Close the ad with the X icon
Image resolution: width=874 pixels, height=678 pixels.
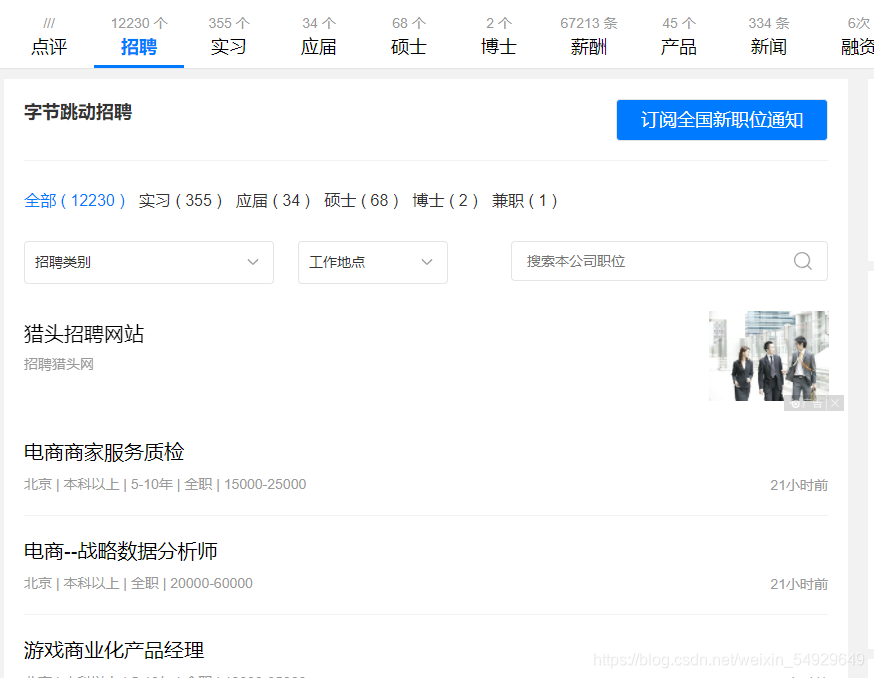pyautogui.click(x=834, y=403)
